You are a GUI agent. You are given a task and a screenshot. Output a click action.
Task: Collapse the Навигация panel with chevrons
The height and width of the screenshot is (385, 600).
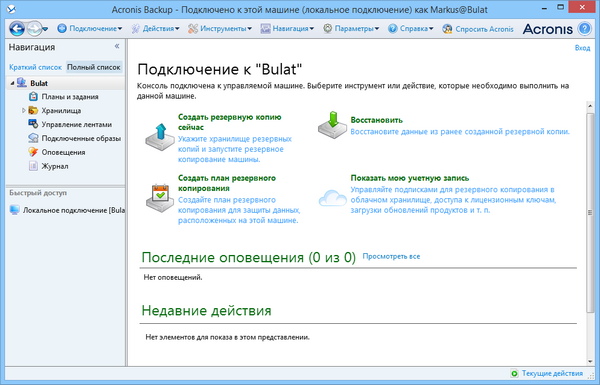117,46
